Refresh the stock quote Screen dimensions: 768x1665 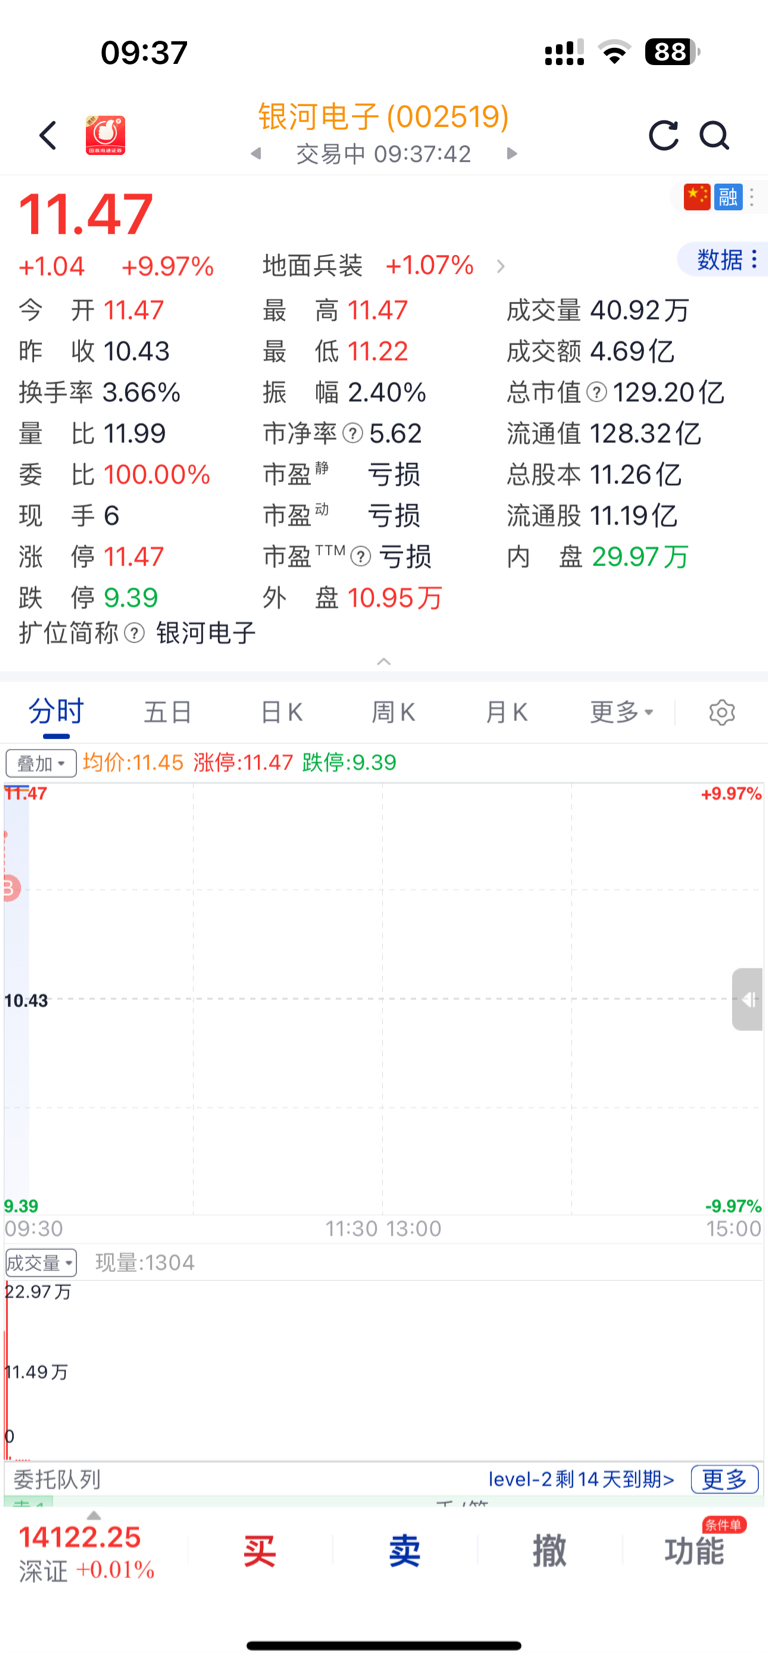(x=663, y=135)
